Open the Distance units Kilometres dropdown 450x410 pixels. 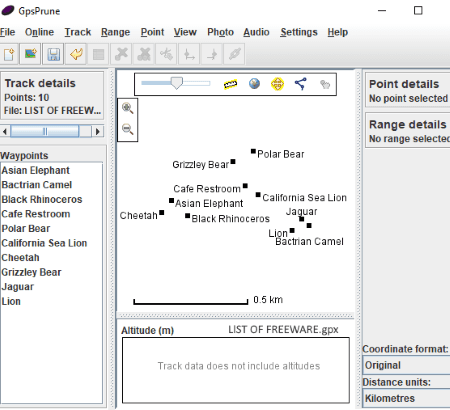click(x=406, y=398)
